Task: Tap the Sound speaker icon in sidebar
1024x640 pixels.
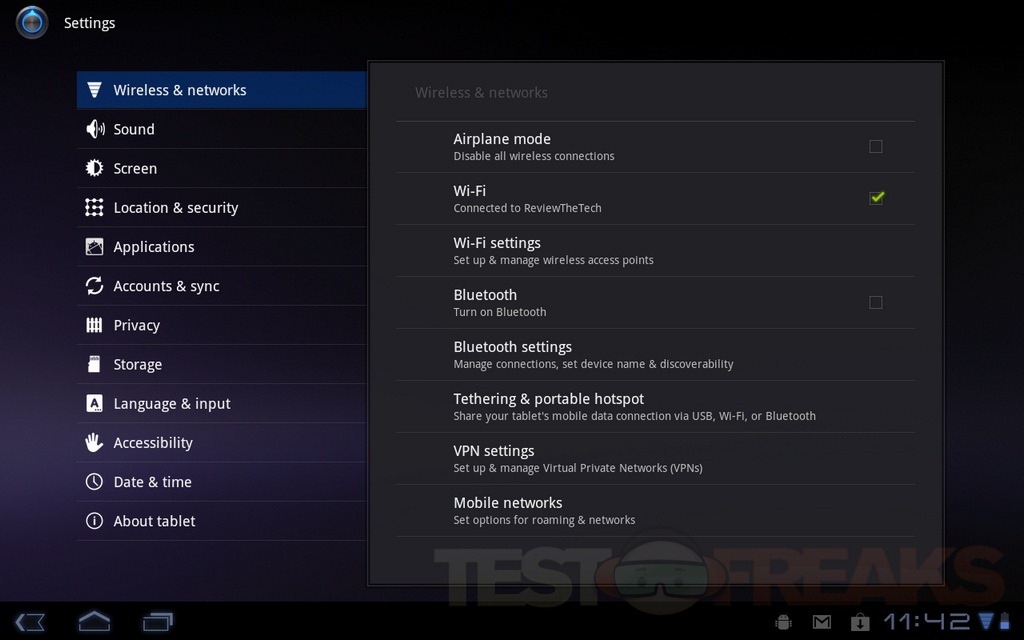Action: point(95,129)
